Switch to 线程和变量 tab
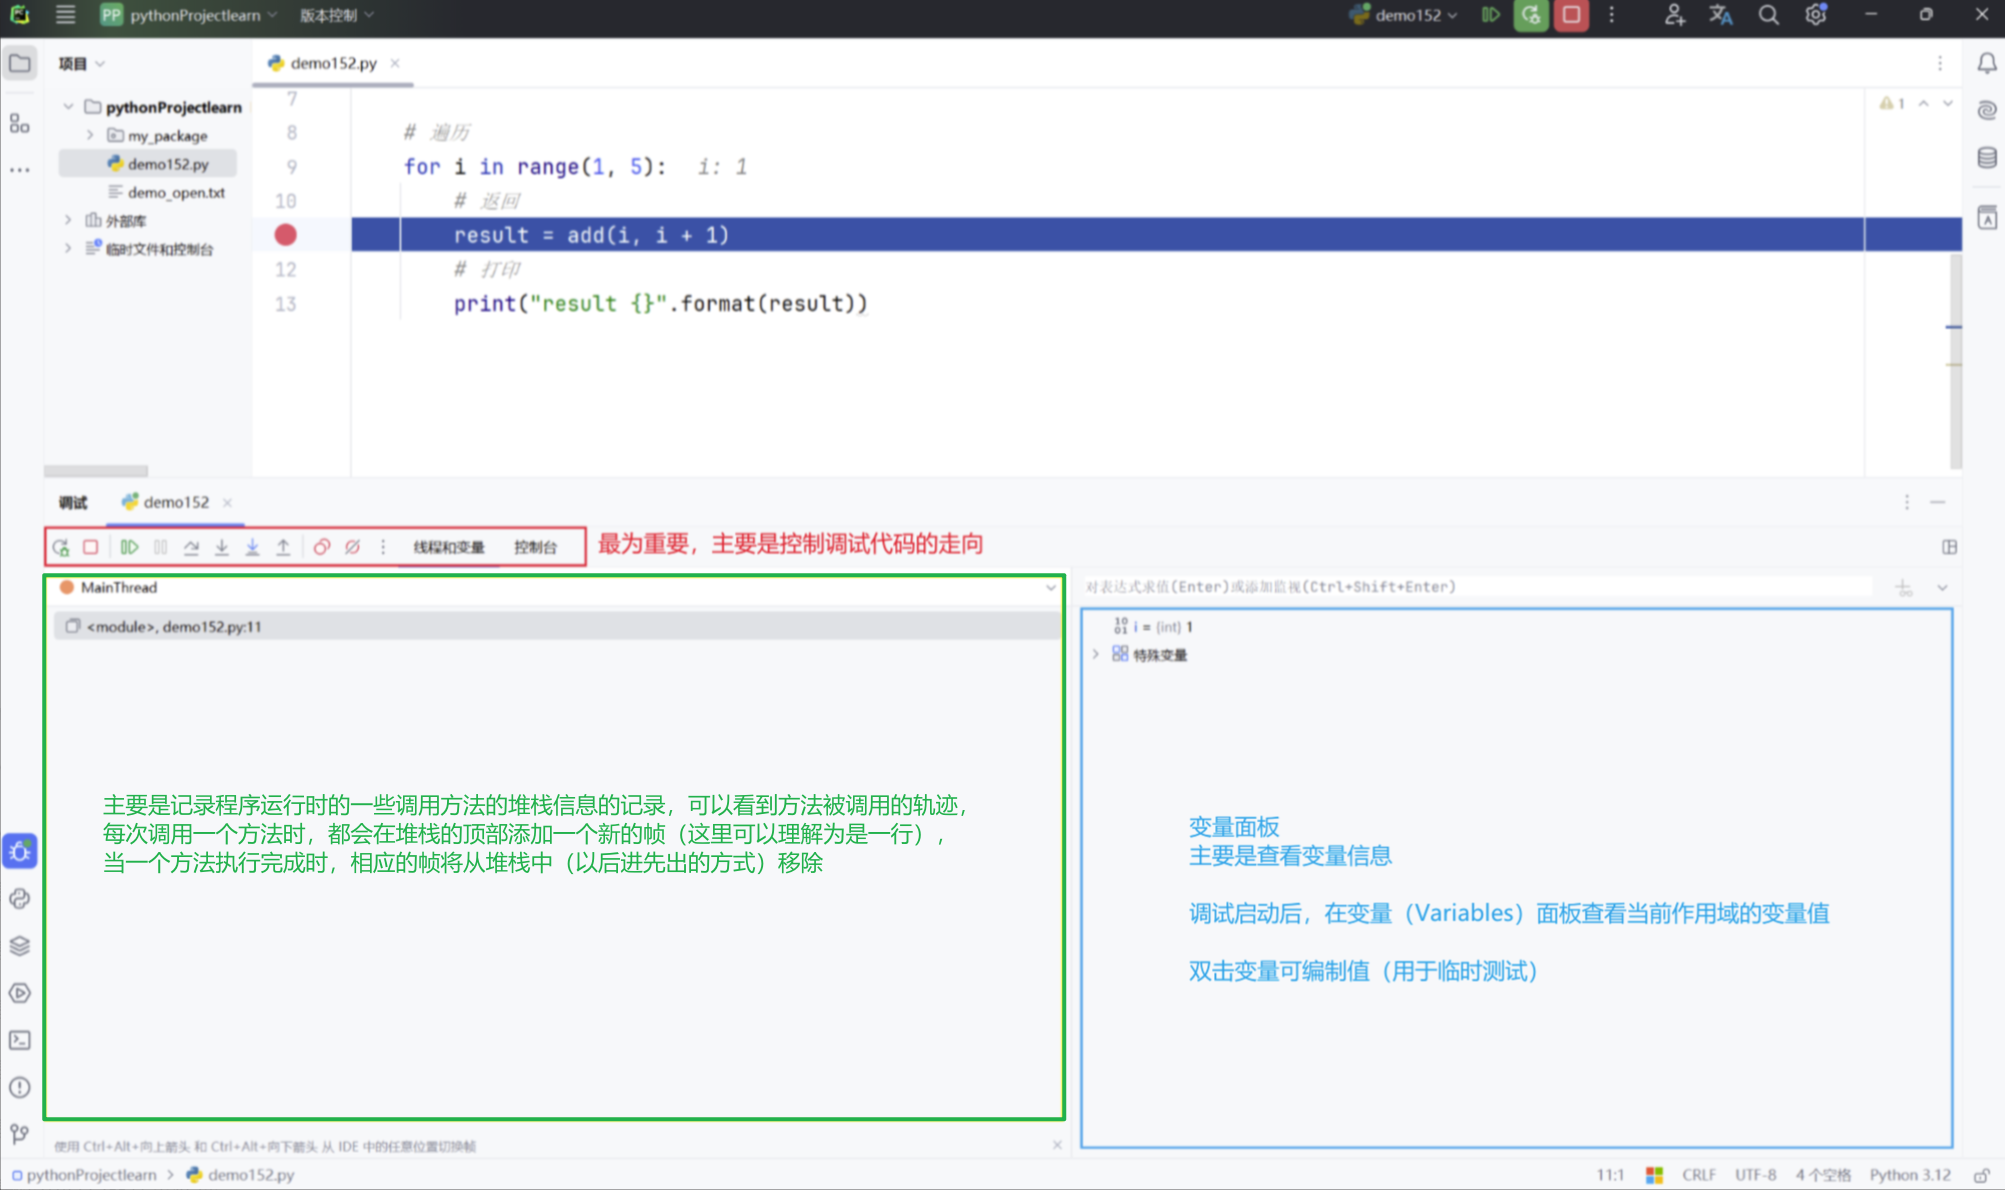Viewport: 2005px width, 1190px height. pos(449,547)
